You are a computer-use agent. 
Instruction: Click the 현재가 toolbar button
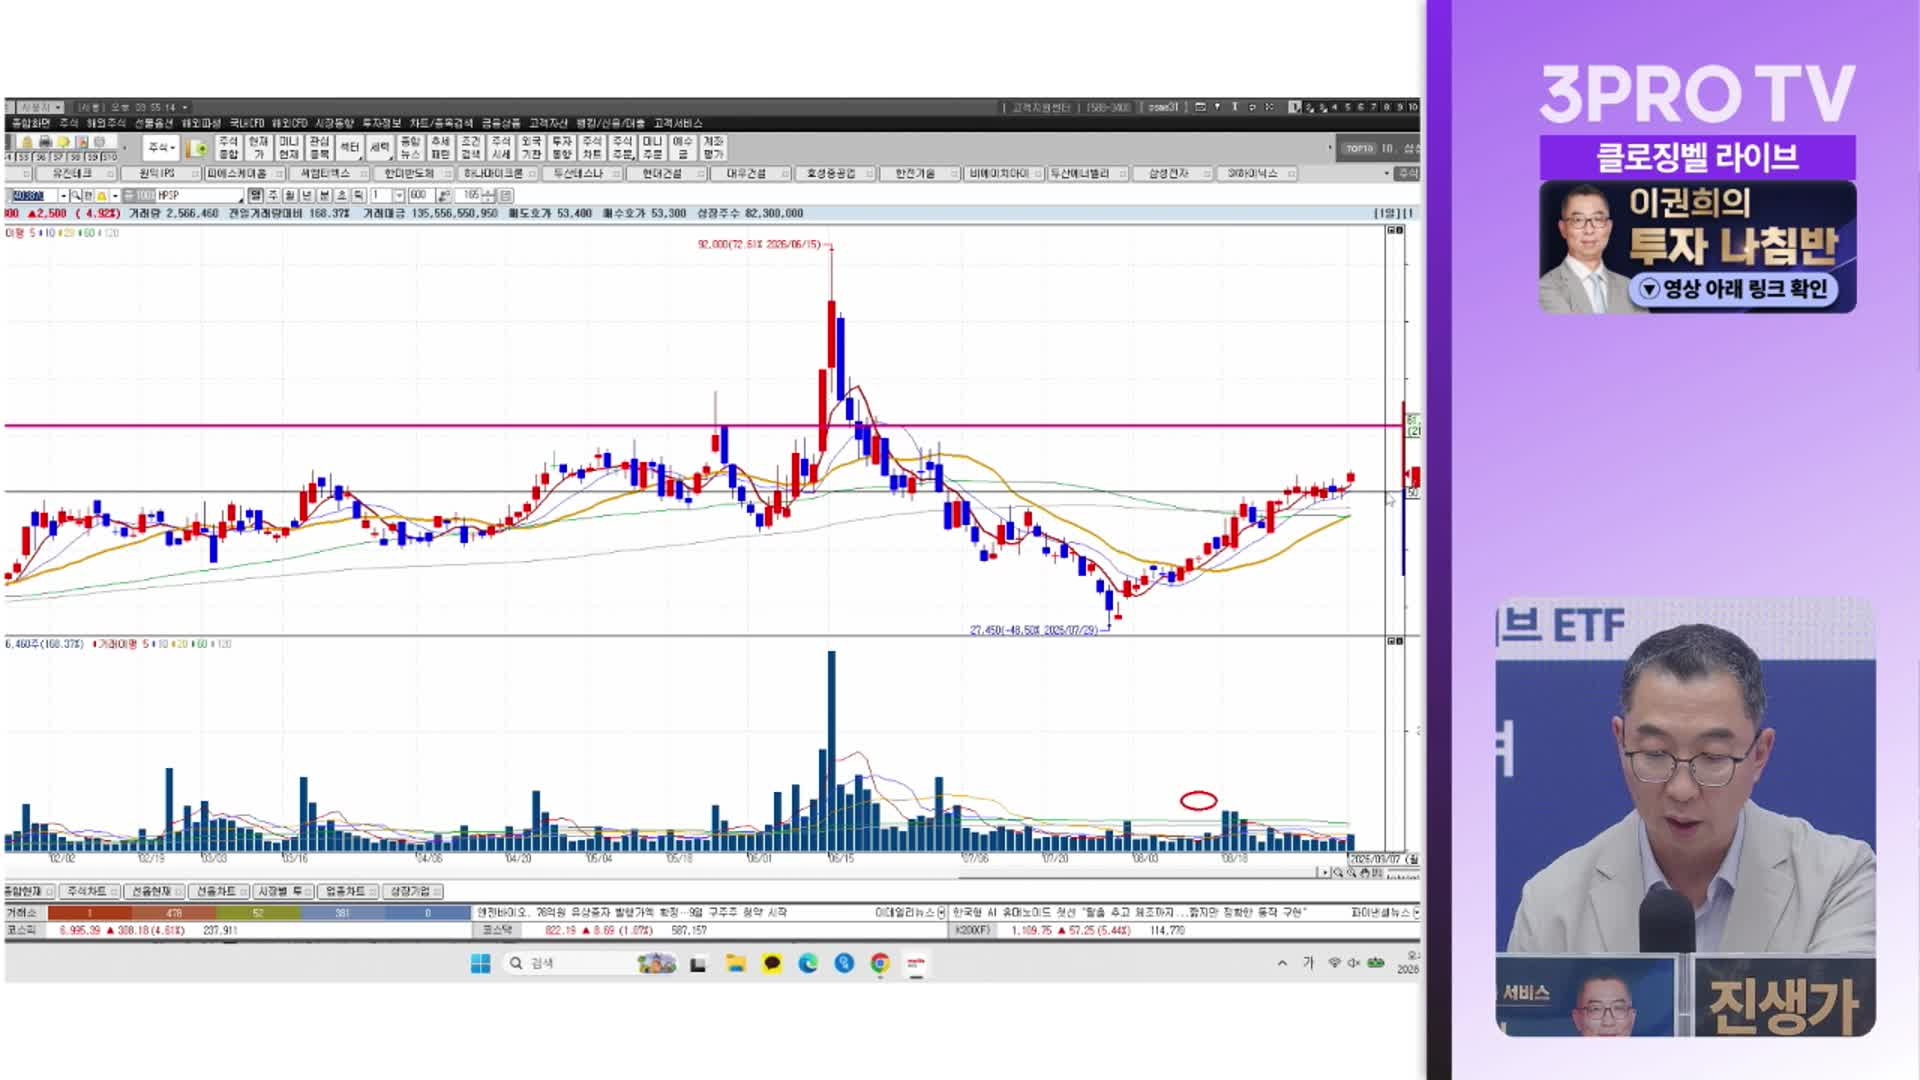click(x=259, y=148)
